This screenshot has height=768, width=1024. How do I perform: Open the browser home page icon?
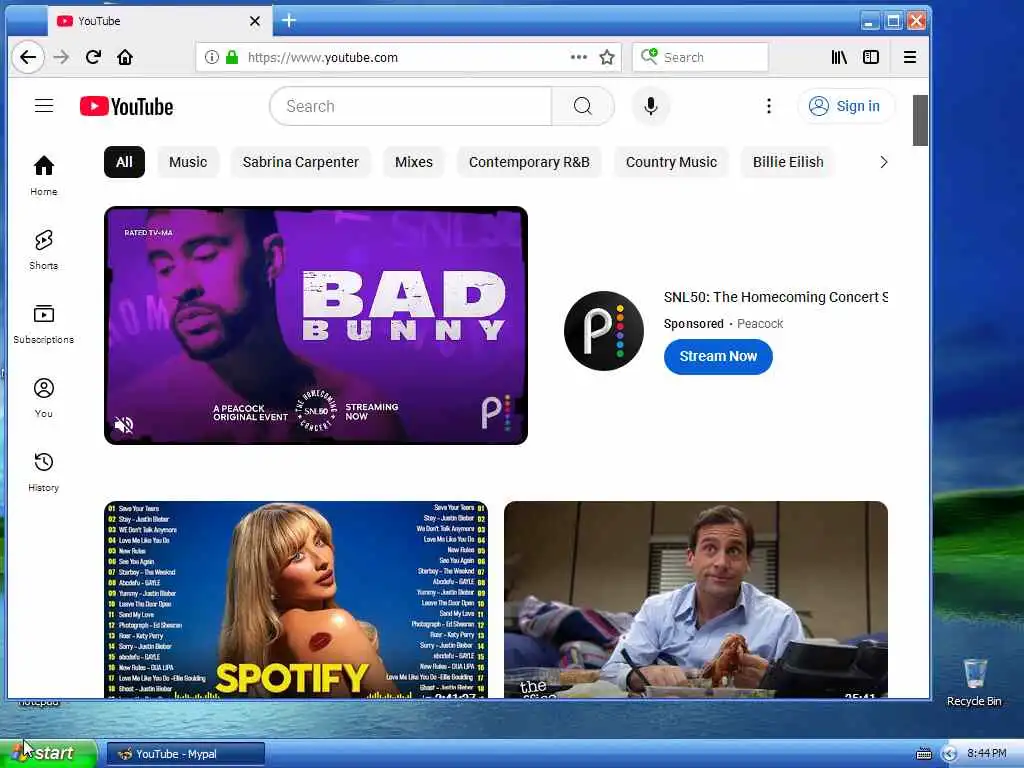[x=125, y=57]
